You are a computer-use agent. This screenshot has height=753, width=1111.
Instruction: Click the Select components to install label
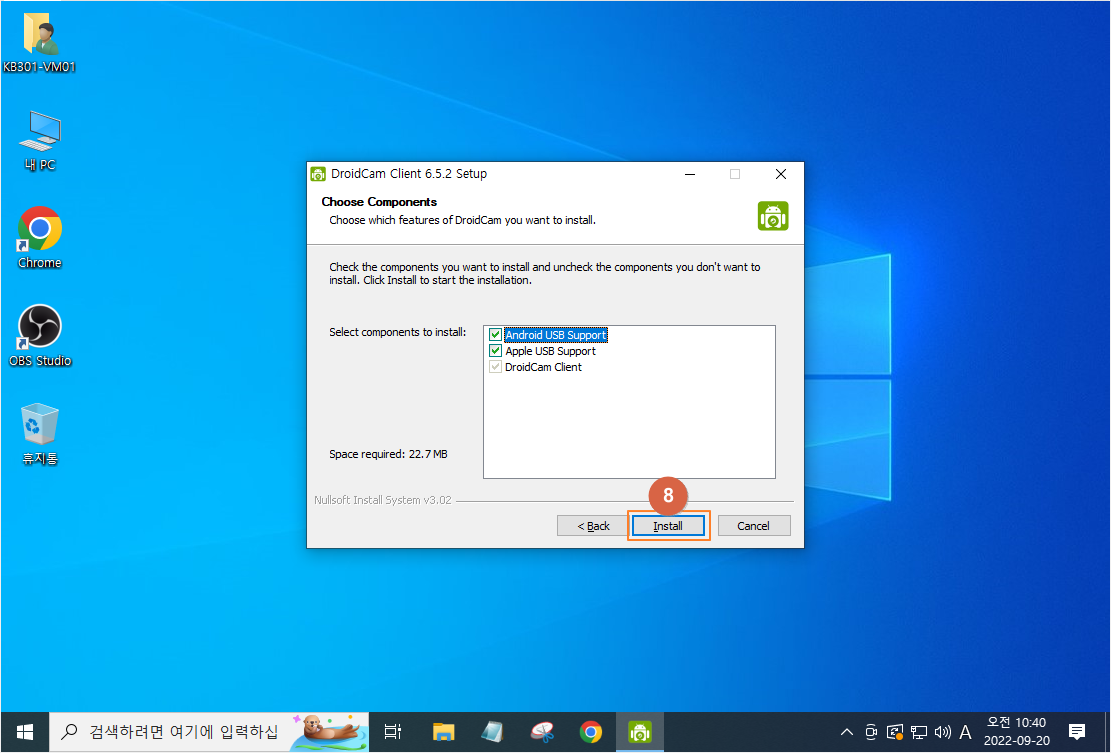(397, 332)
